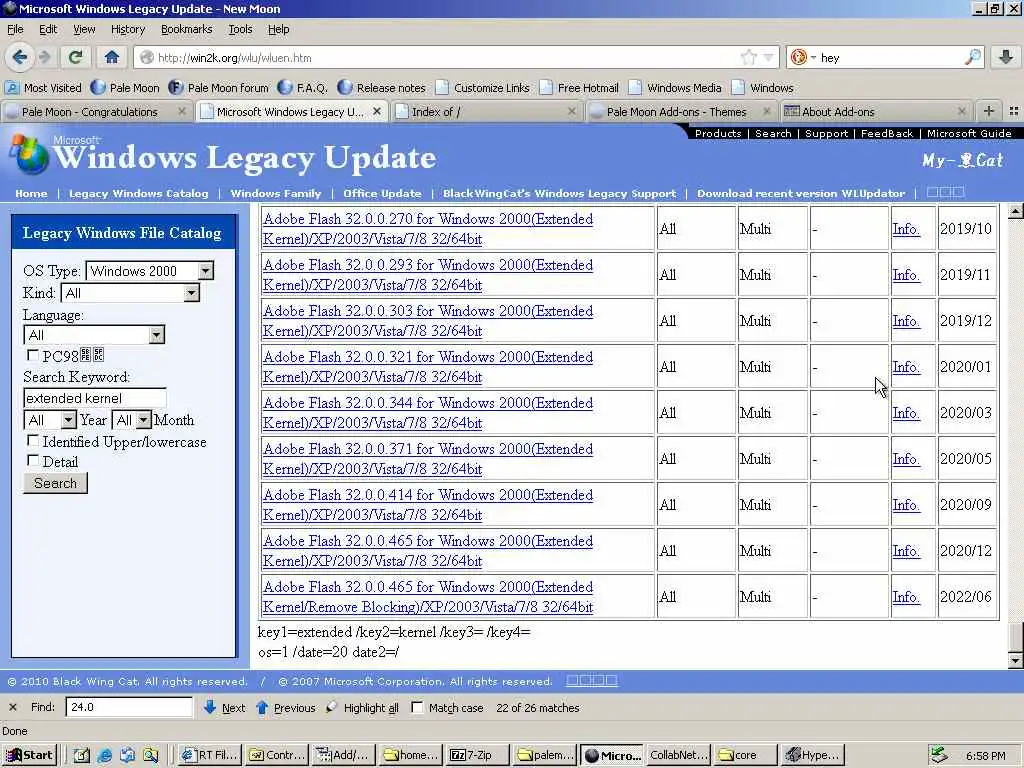Toggle Highlight all in Find bar
Viewport: 1024px width, 768px height.
[362, 707]
